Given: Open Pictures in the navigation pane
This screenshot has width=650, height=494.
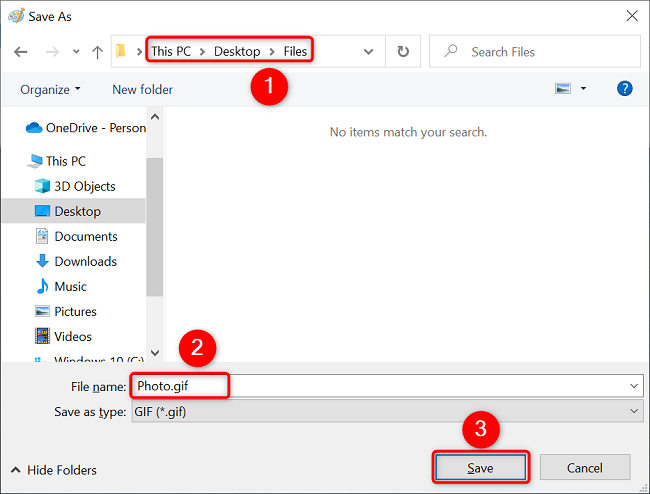Looking at the screenshot, I should tap(75, 311).
